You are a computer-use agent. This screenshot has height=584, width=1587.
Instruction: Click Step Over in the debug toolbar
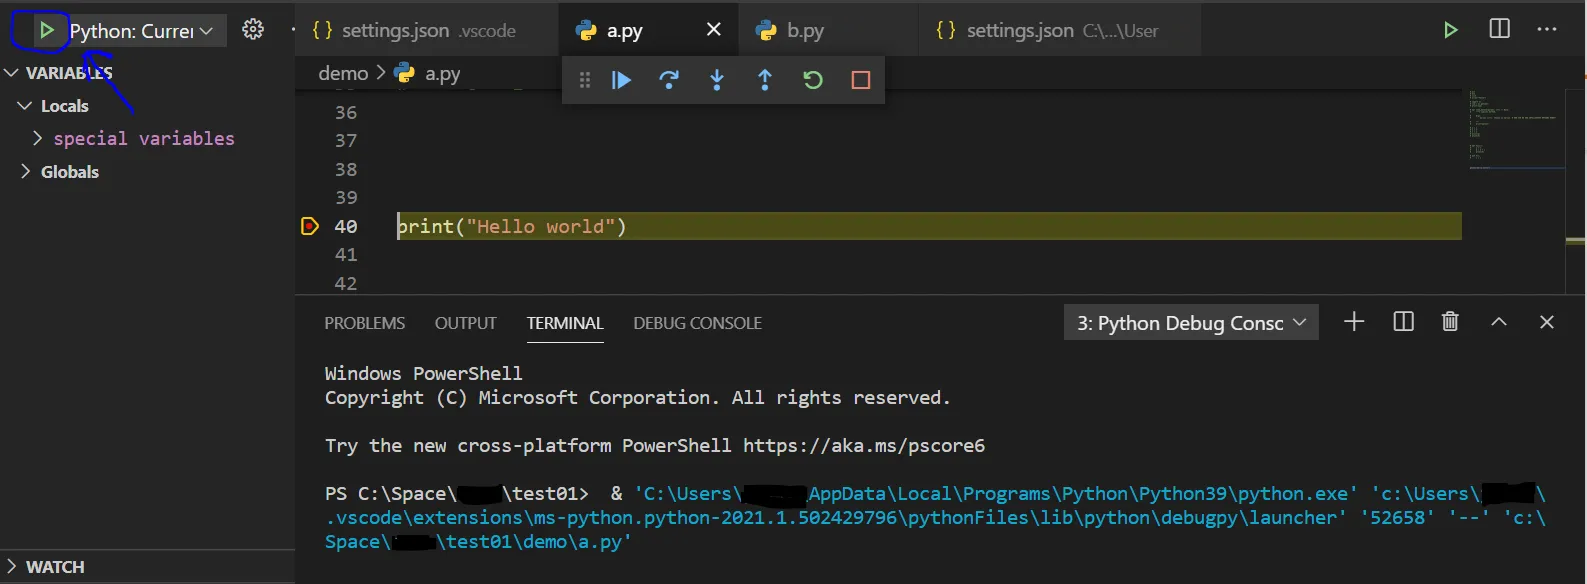pyautogui.click(x=669, y=80)
